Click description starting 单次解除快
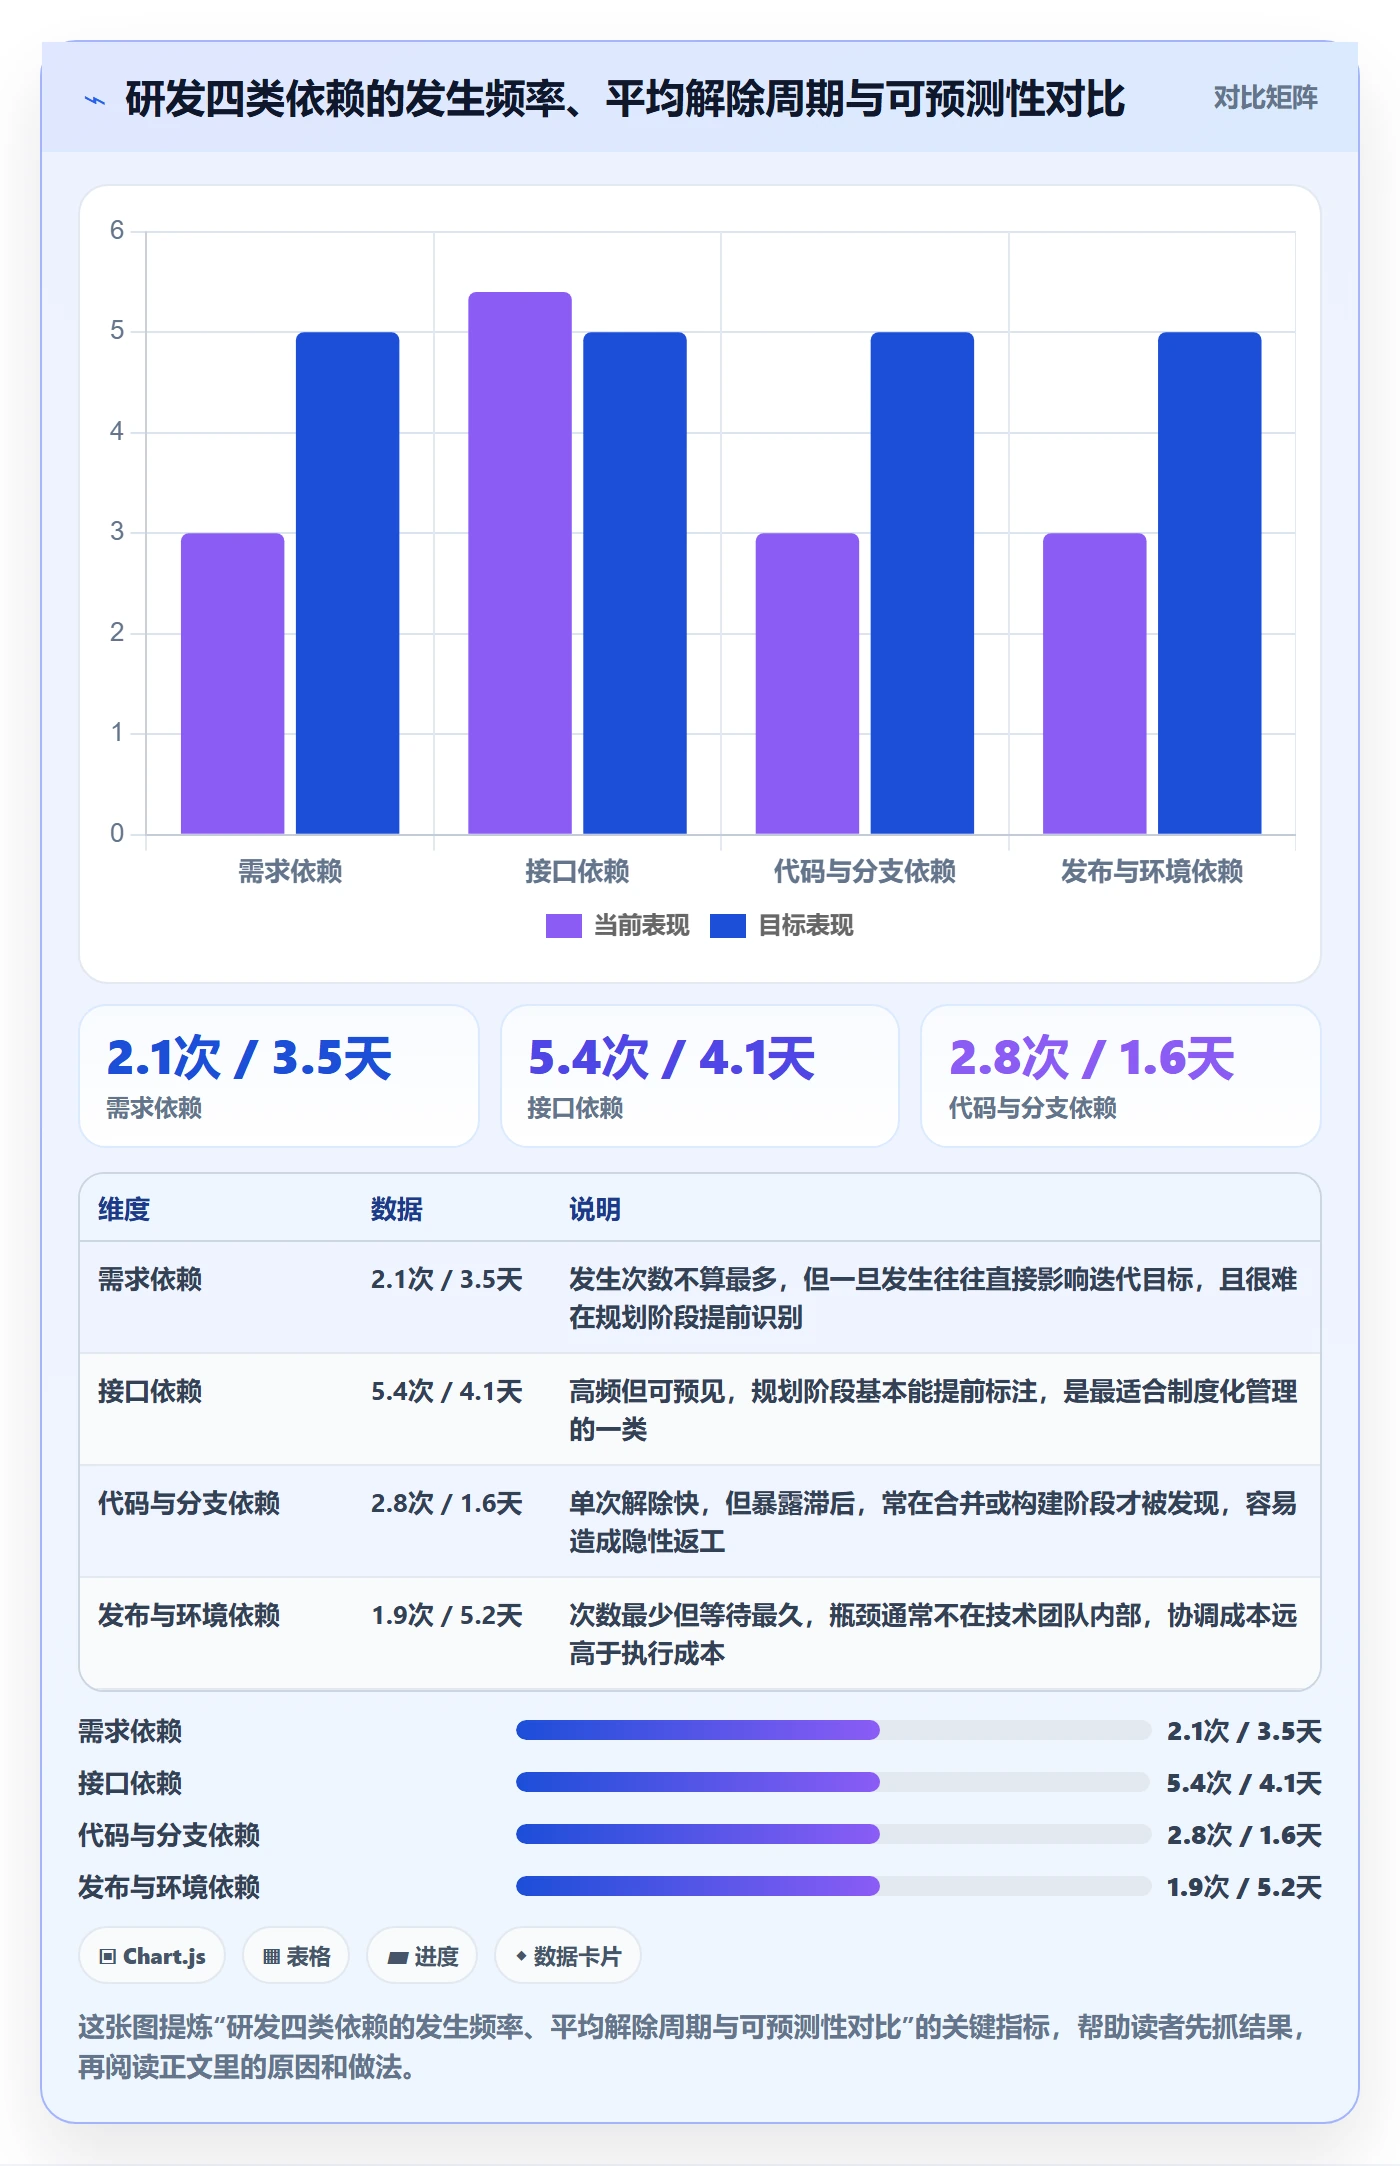 click(933, 1522)
